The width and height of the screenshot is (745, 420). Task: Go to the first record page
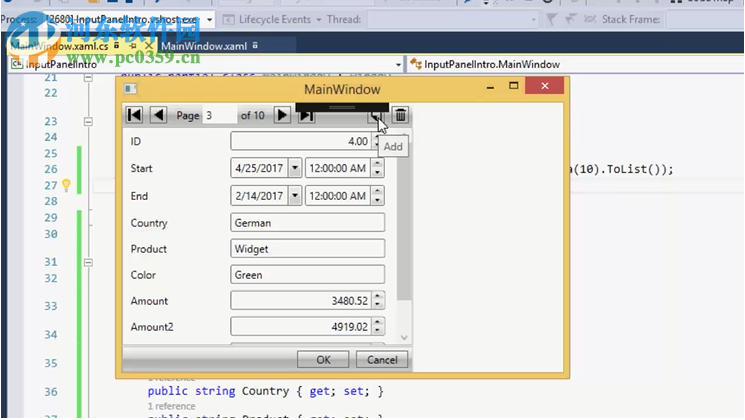tap(134, 116)
